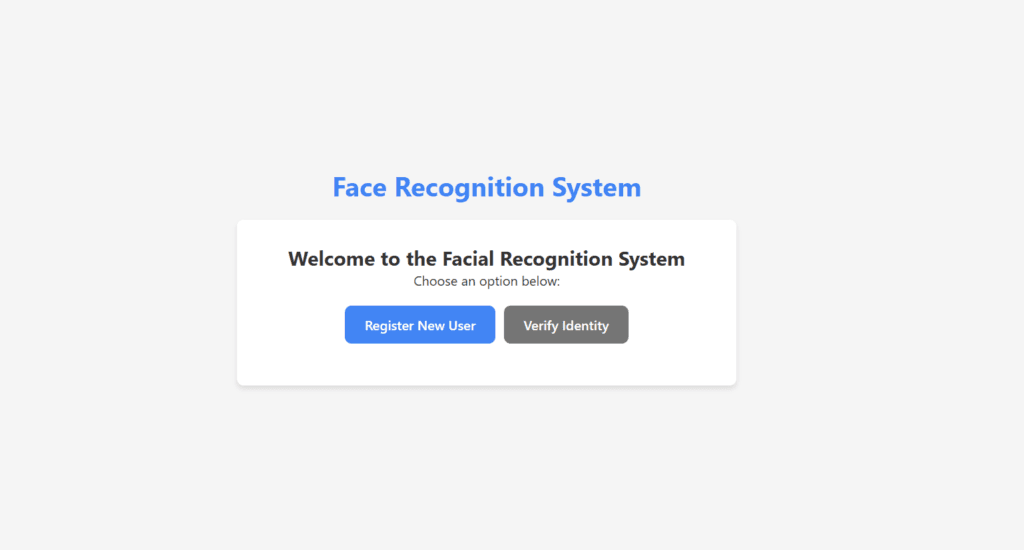Click the word 'Welcome' in the card heading
The image size is (1024, 550).
click(332, 259)
